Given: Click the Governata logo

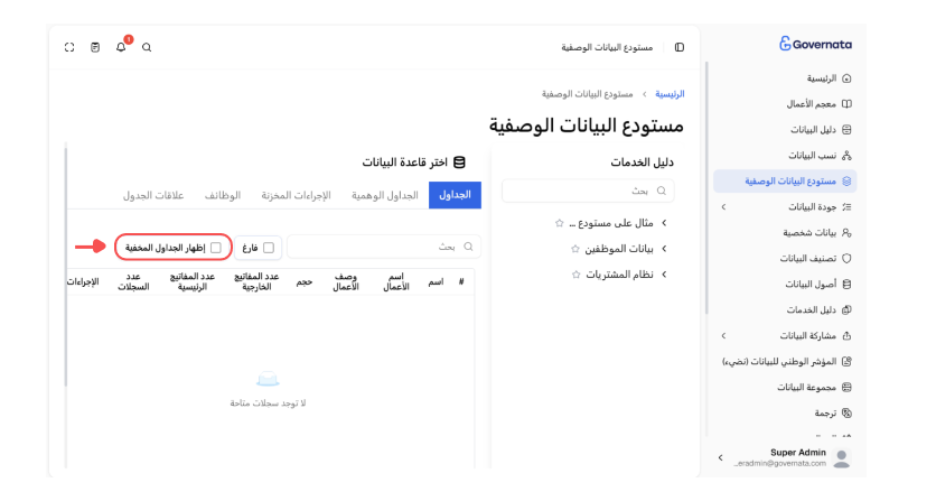Looking at the screenshot, I should 815,44.
